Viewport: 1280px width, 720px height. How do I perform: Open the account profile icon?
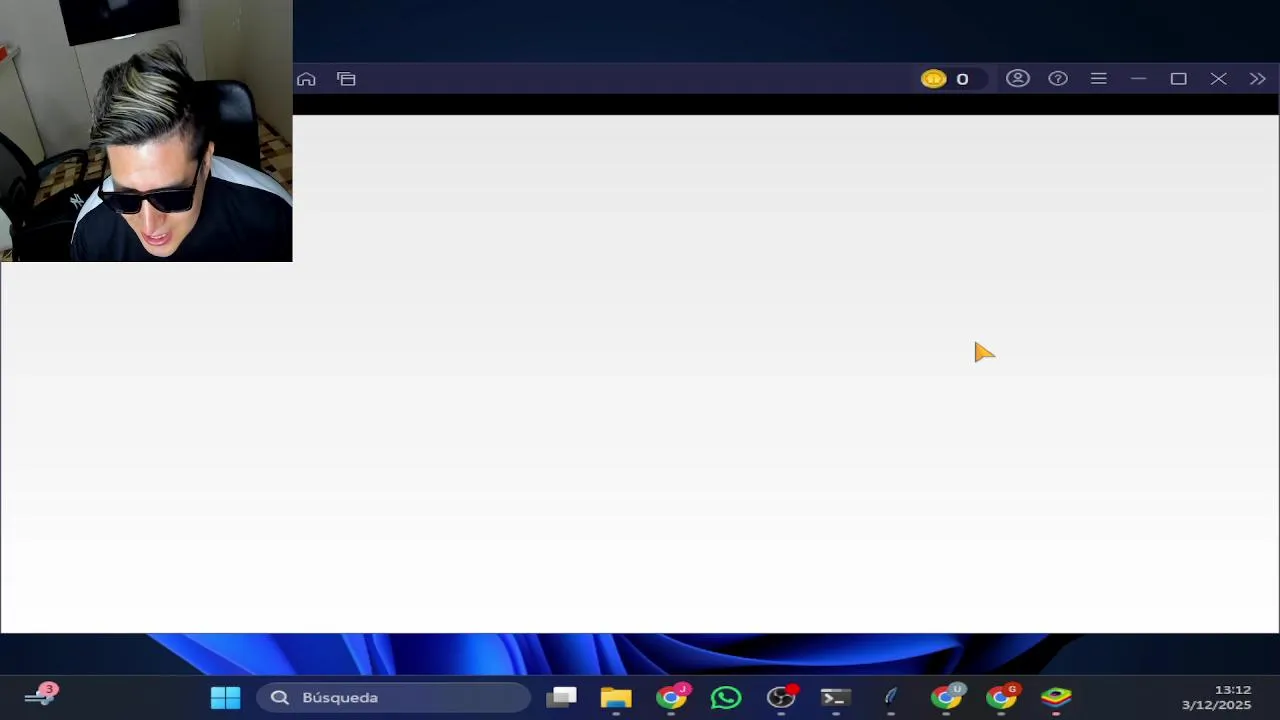[1018, 78]
